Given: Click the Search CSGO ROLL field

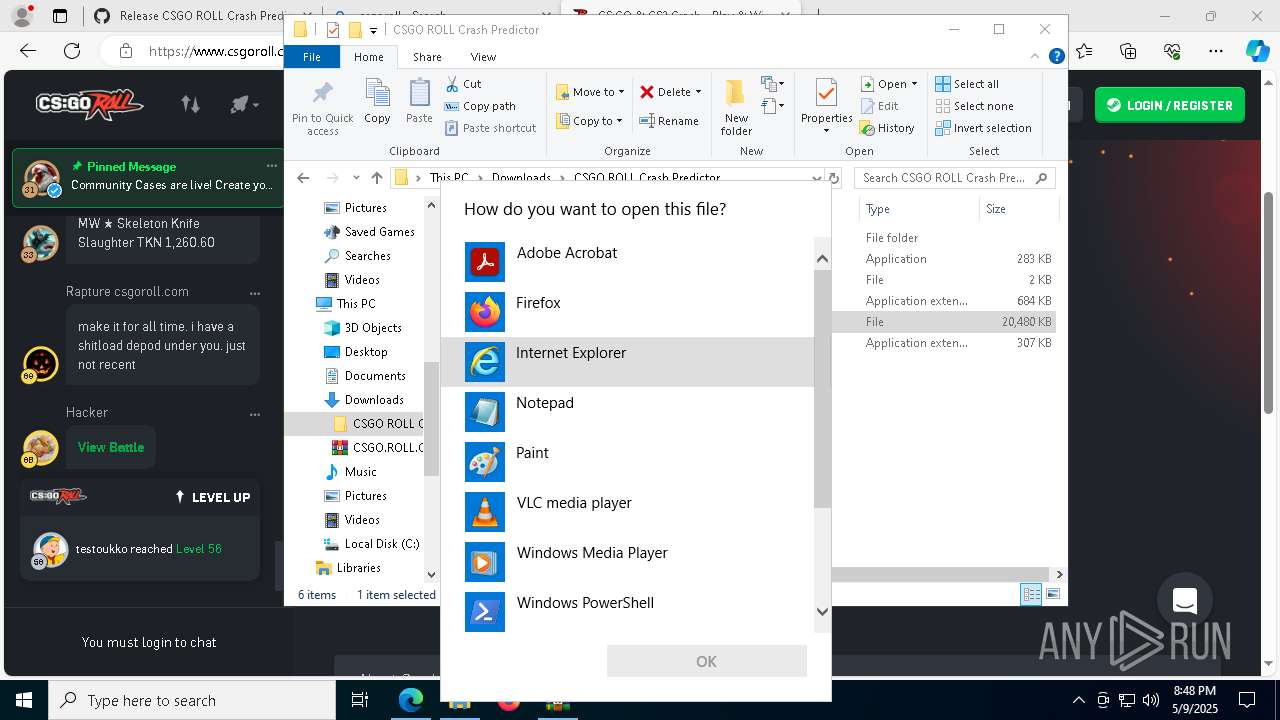Looking at the screenshot, I should coord(955,178).
